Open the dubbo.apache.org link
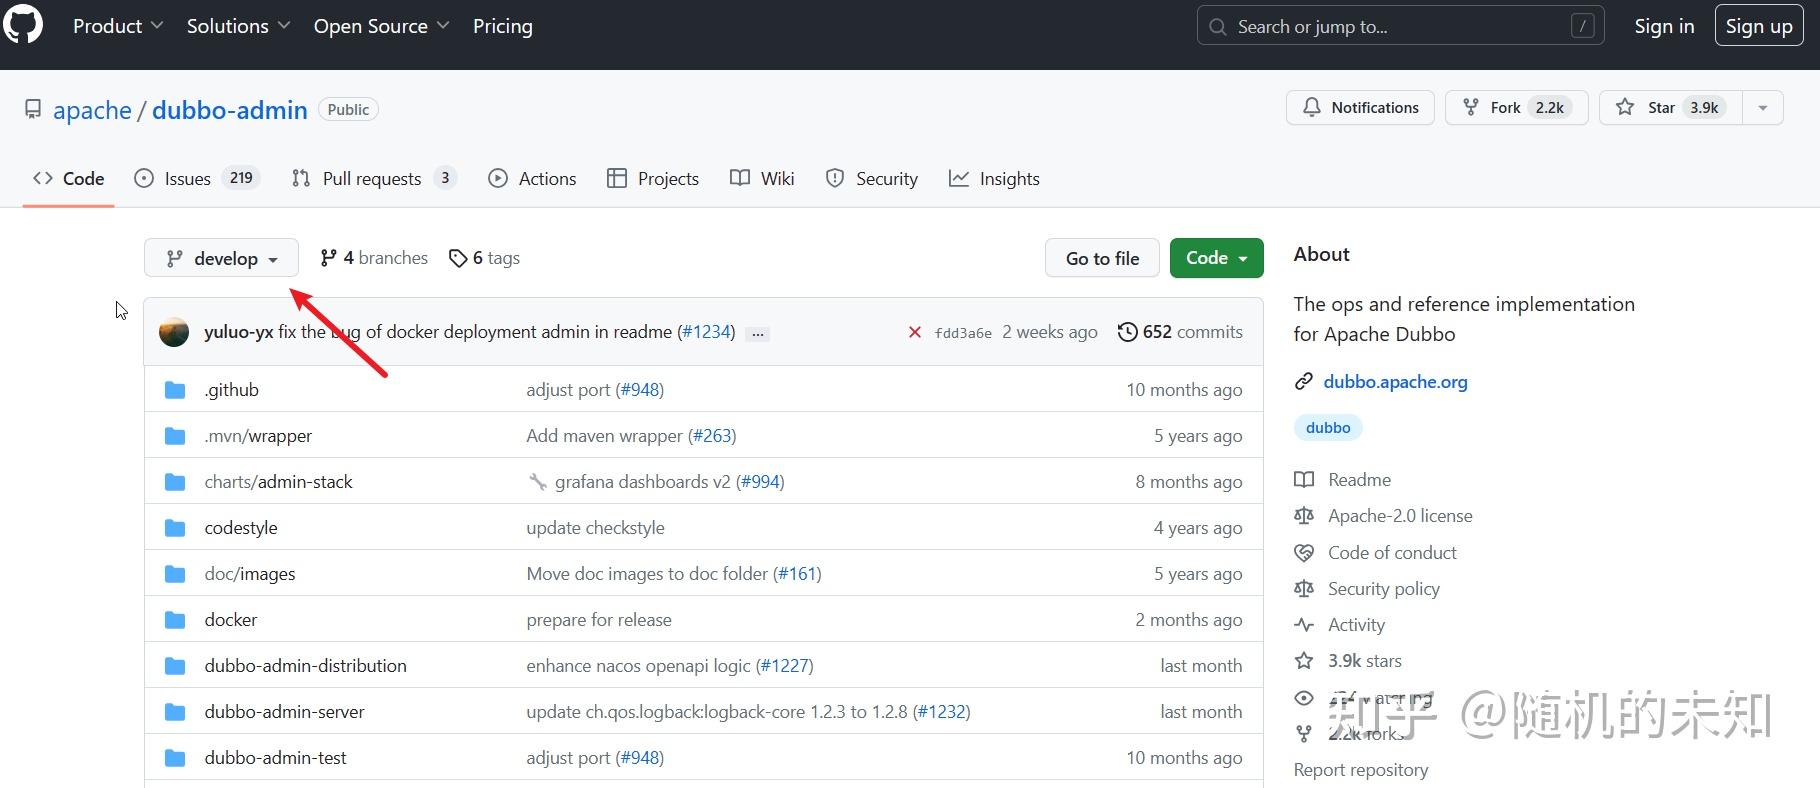The height and width of the screenshot is (788, 1820). click(x=1395, y=382)
